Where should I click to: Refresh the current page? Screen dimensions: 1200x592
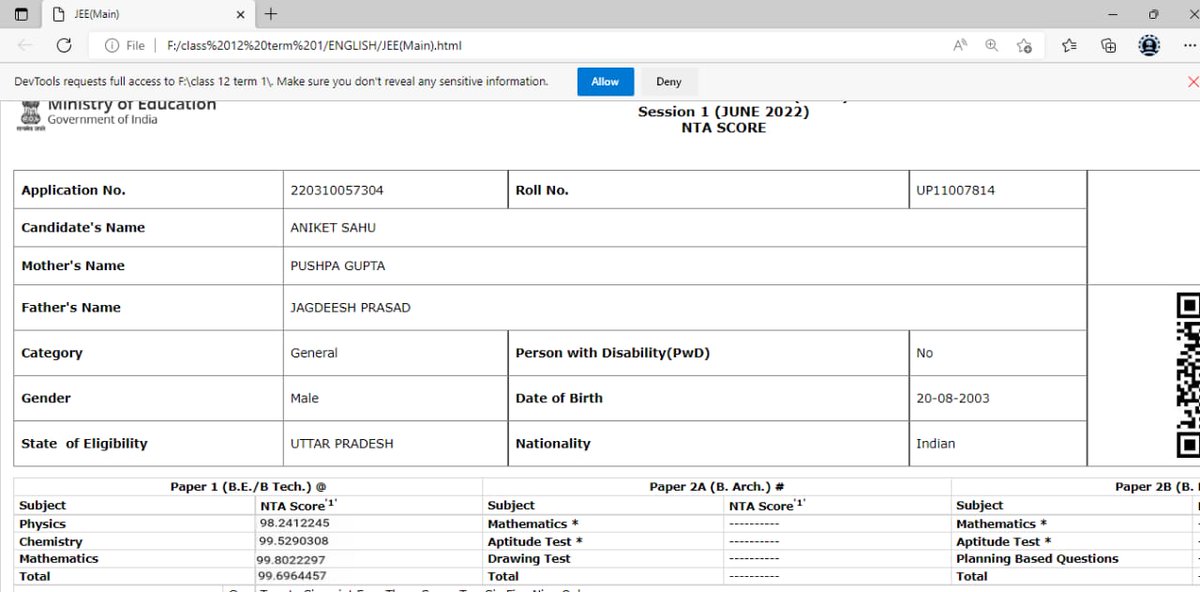point(64,45)
